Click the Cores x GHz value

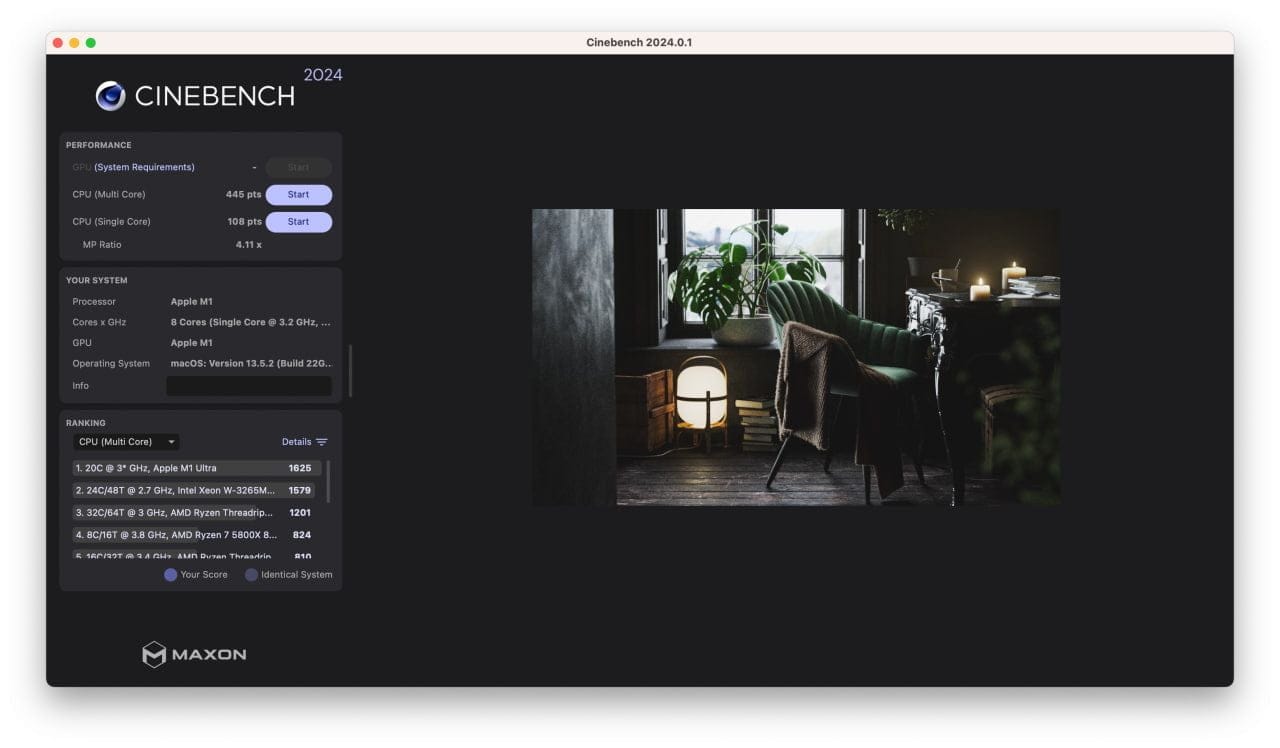point(251,323)
